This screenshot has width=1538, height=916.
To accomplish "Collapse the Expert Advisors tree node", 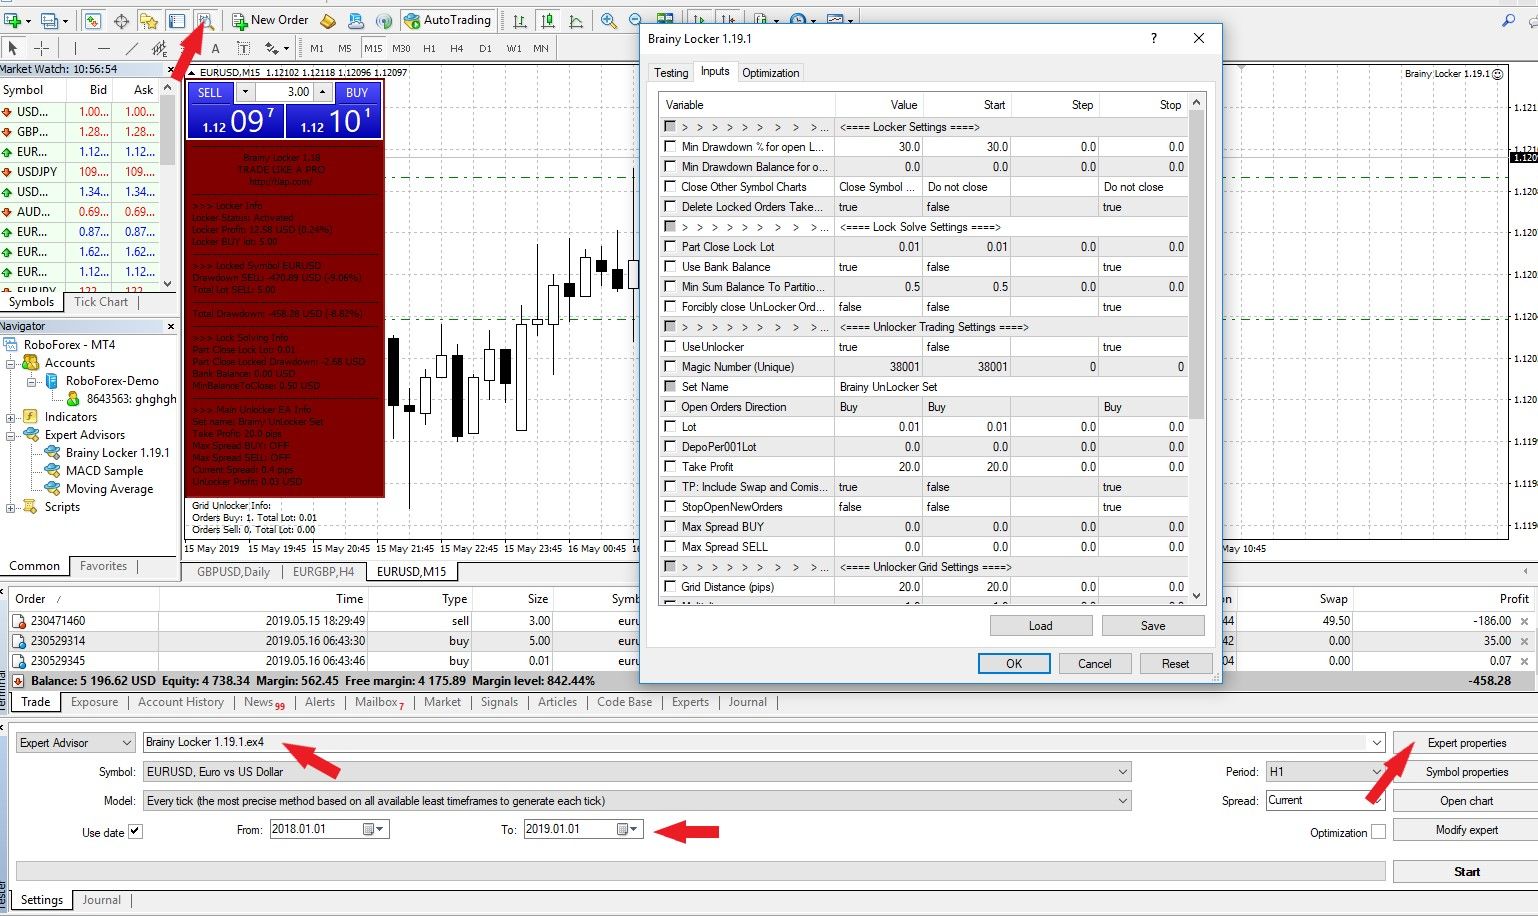I will (10, 436).
